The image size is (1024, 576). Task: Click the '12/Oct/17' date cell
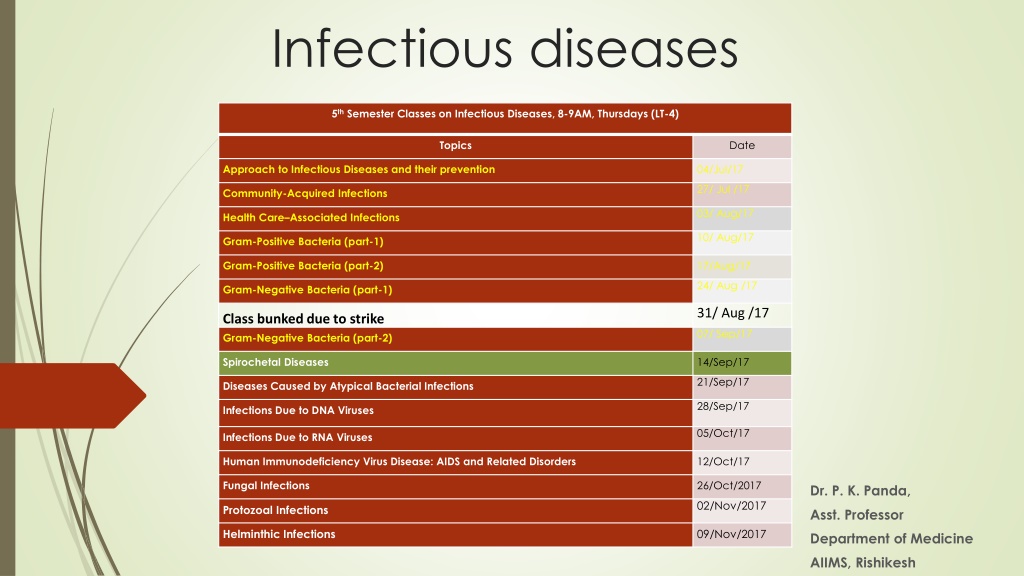tap(742, 462)
